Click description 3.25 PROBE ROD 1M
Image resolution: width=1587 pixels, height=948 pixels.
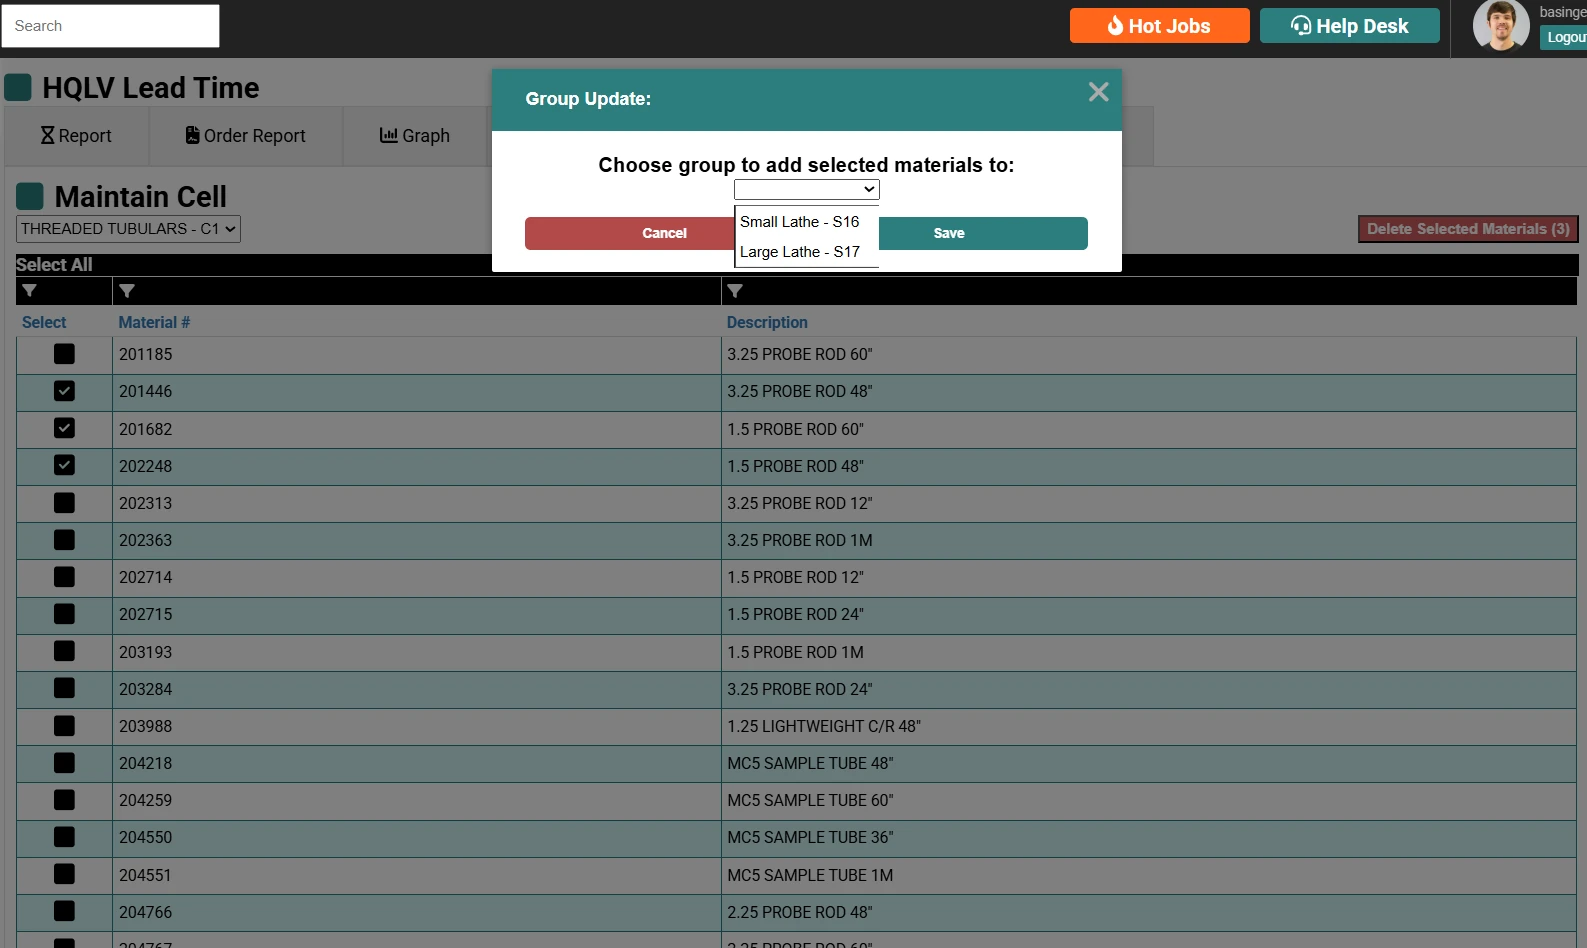click(x=800, y=540)
